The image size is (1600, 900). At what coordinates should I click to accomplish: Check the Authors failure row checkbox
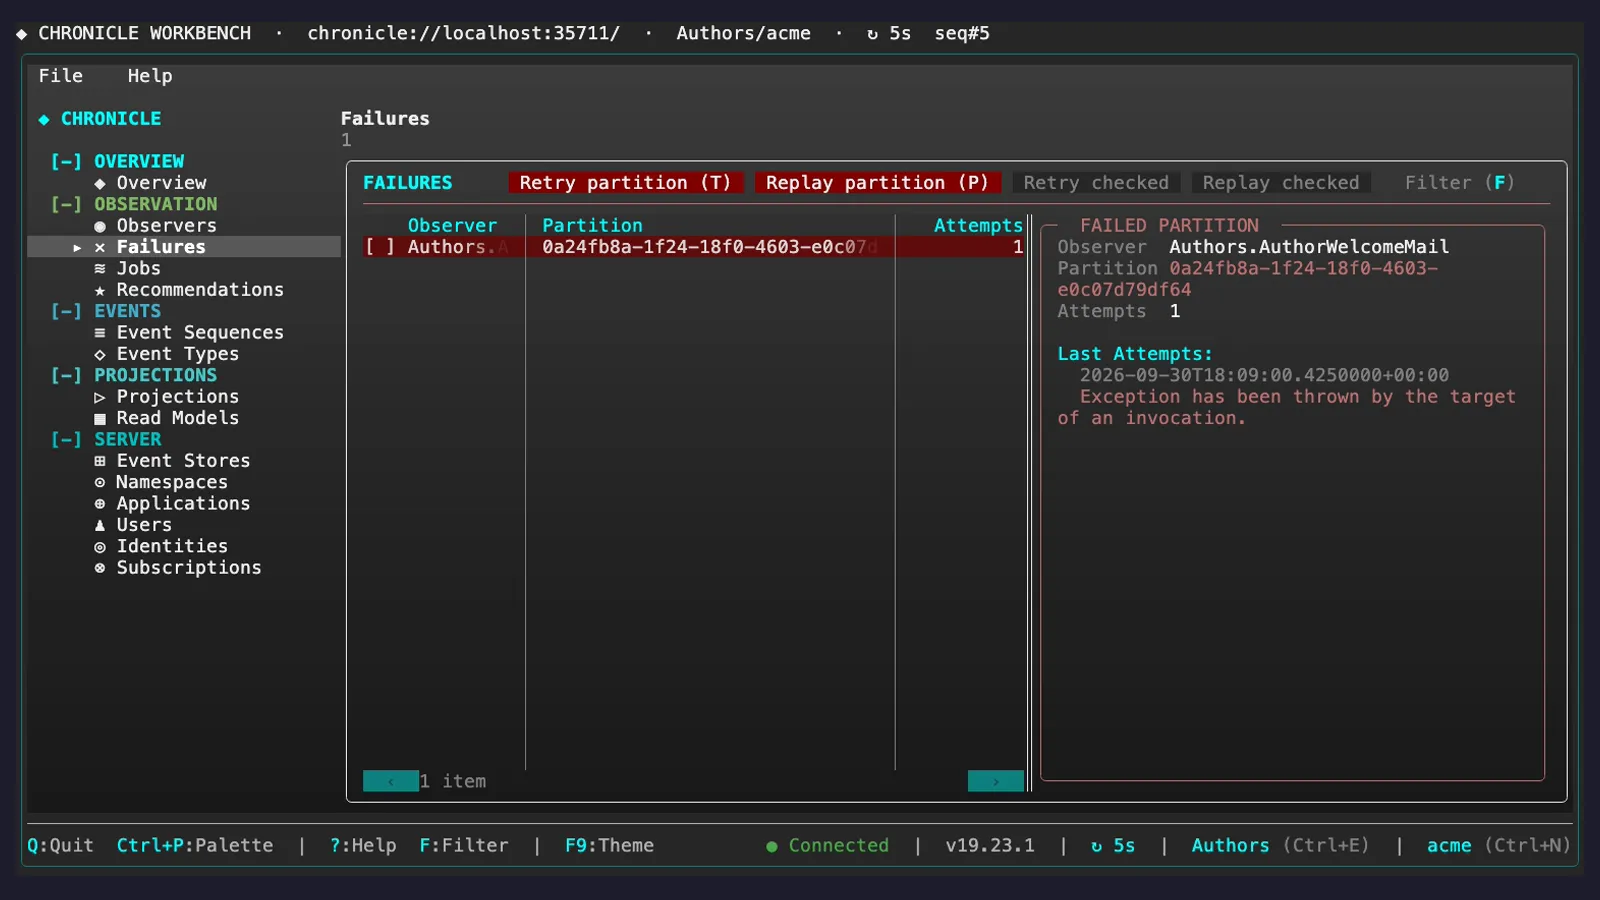[380, 247]
